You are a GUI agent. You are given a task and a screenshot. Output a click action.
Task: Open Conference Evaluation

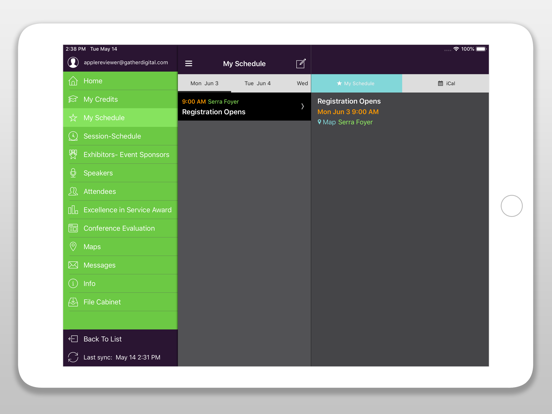click(x=120, y=228)
